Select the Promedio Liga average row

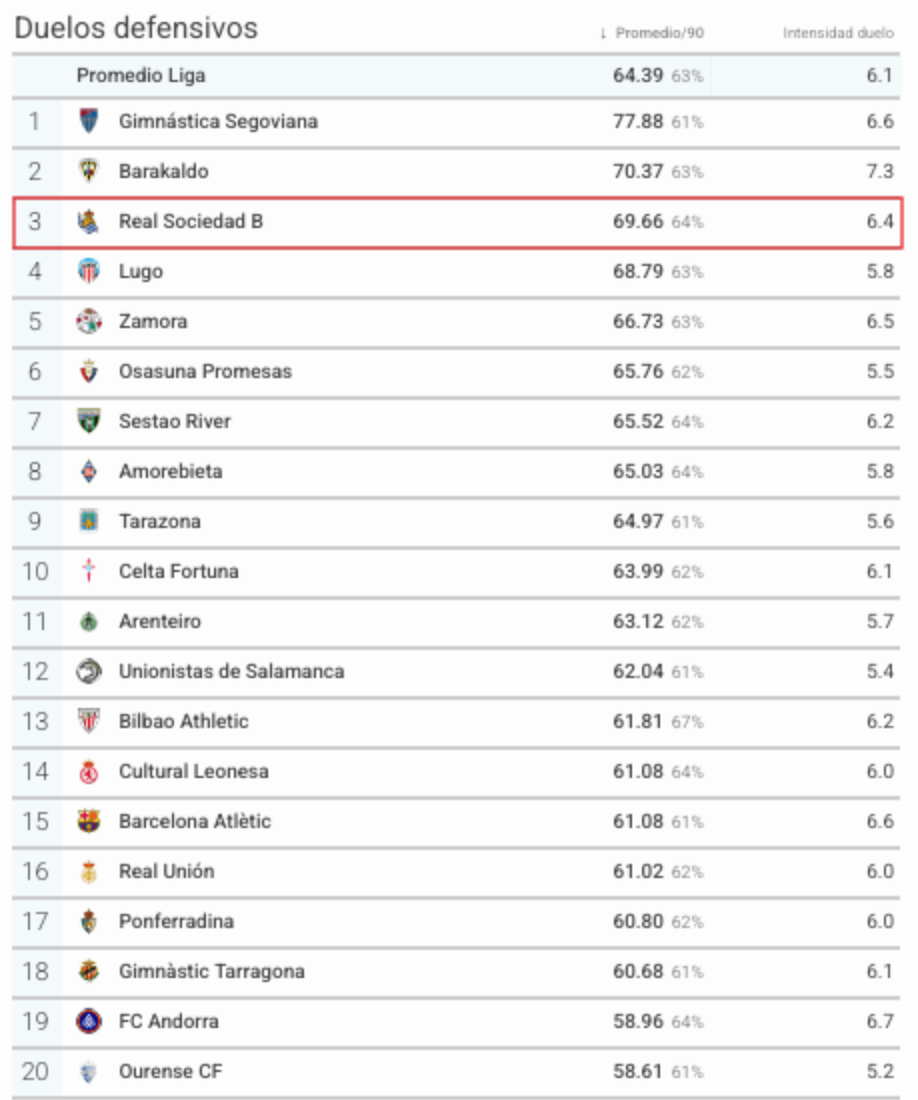tap(456, 76)
